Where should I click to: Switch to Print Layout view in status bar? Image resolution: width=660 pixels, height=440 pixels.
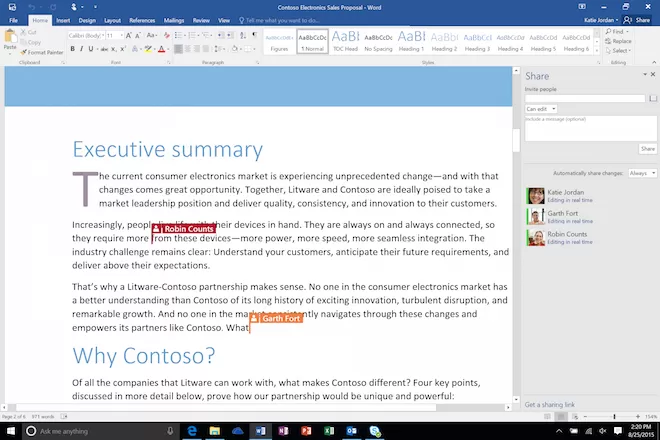pos(561,416)
